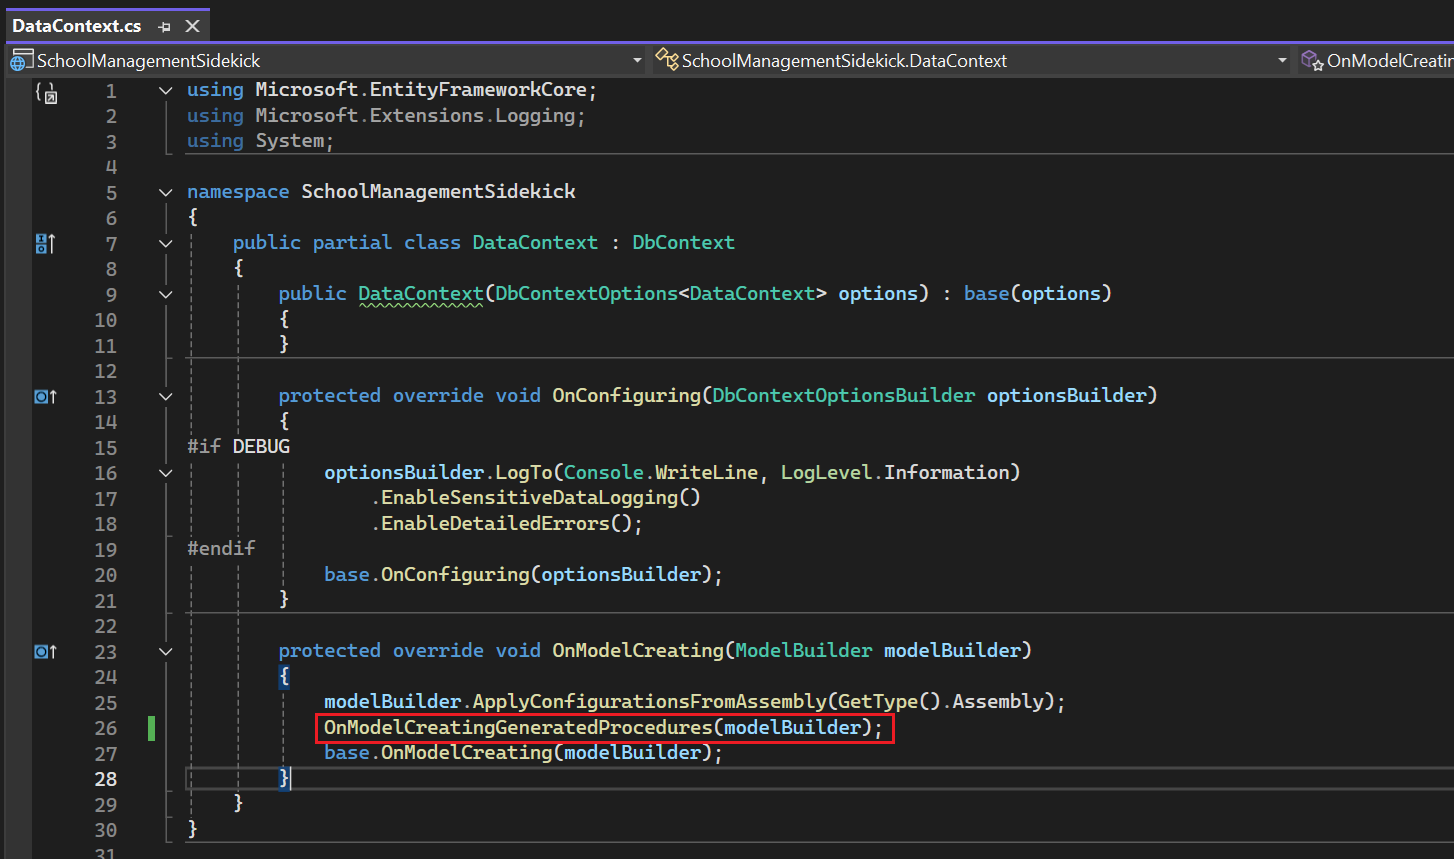Open the SchoolManagementSidekick.DataContext type dropdown

coord(971,61)
